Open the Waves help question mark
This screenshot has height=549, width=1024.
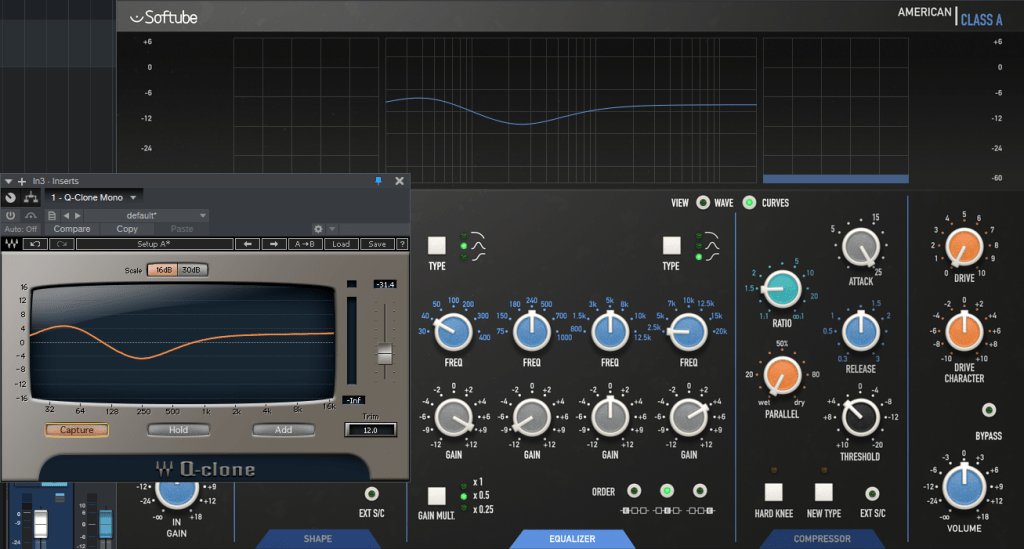pos(402,244)
